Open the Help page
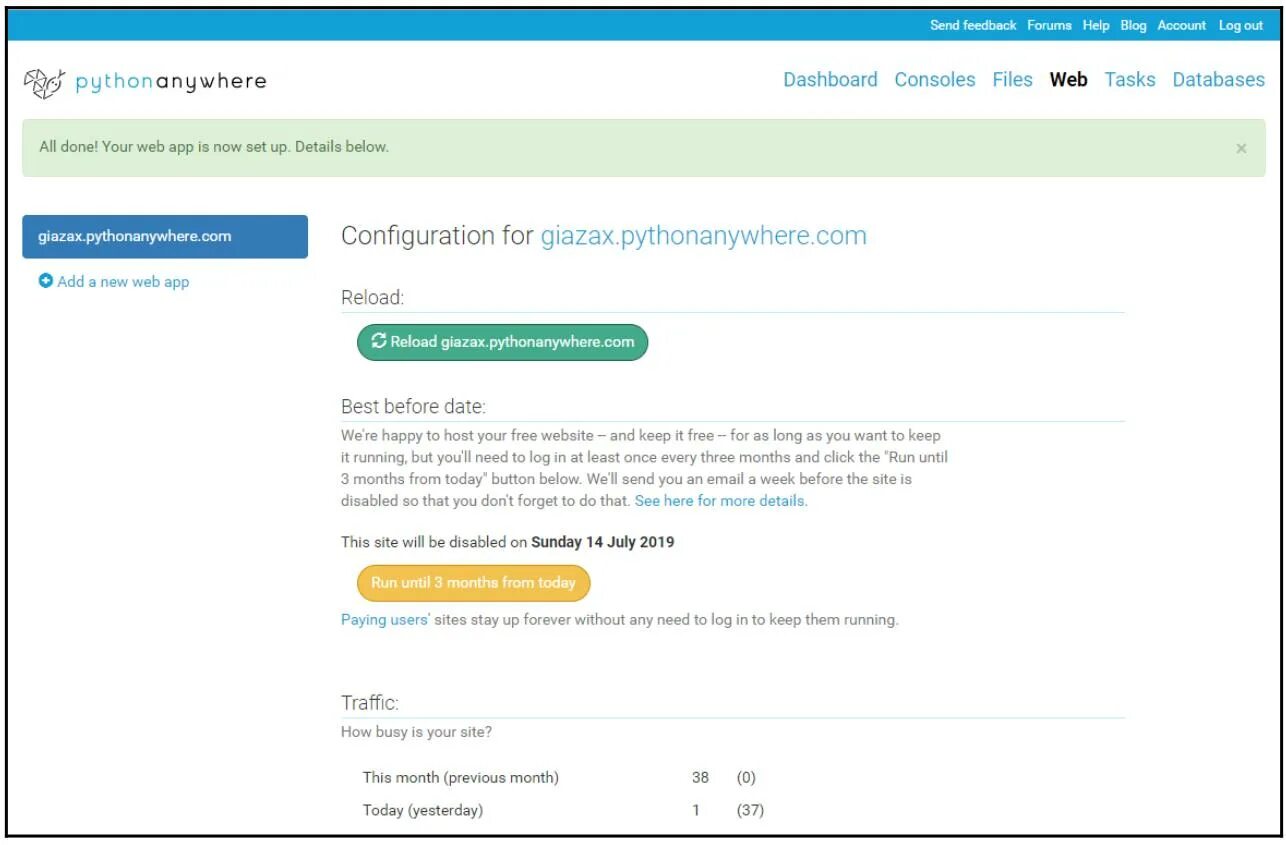This screenshot has width=1286, height=845. [x=1096, y=25]
